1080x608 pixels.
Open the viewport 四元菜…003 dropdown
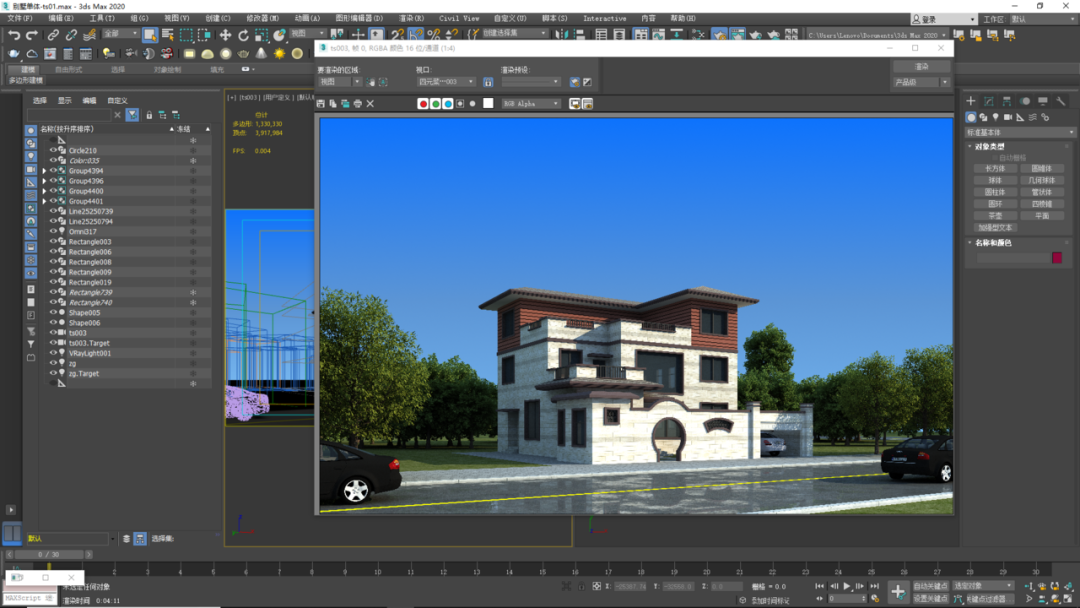point(446,82)
